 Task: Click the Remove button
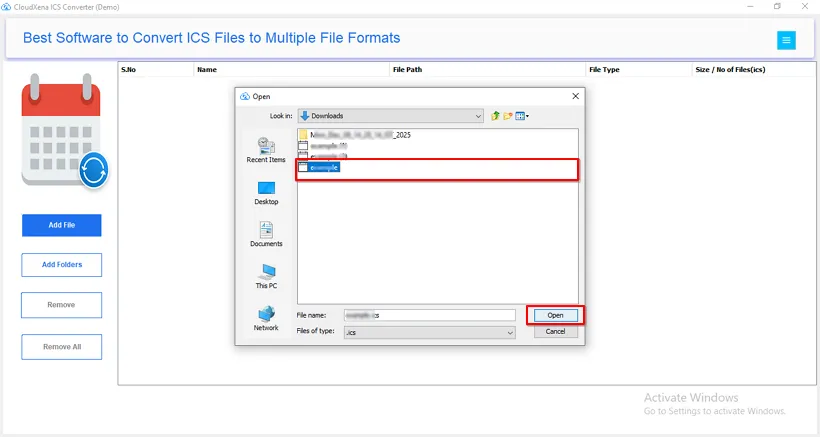click(x=62, y=305)
